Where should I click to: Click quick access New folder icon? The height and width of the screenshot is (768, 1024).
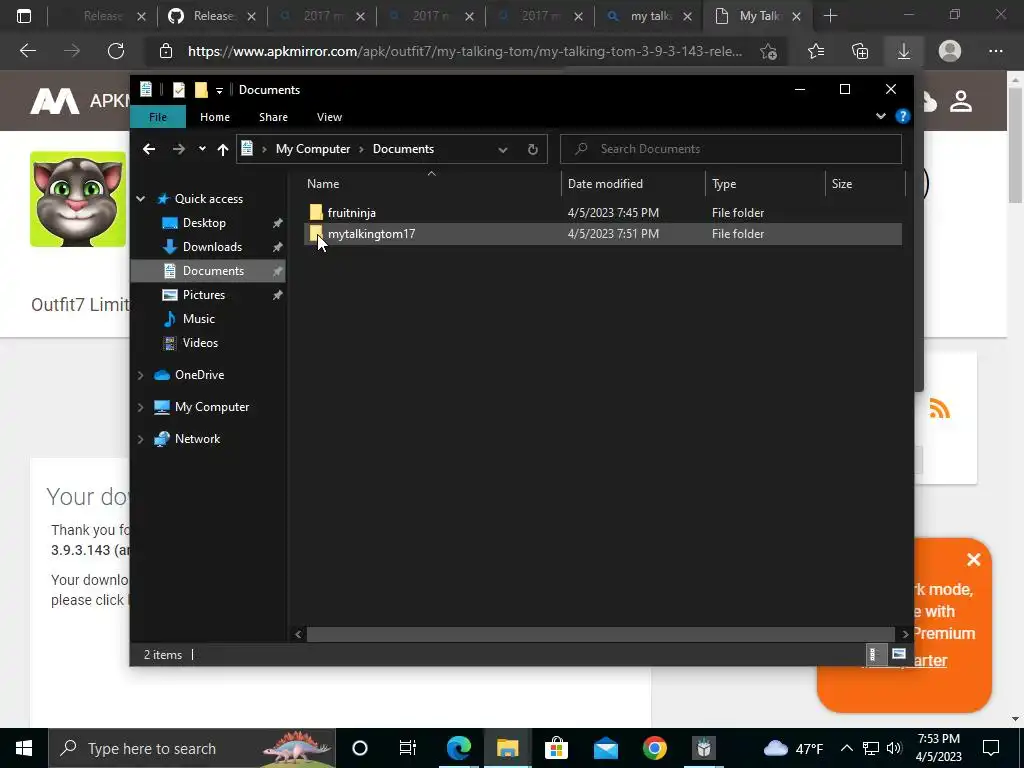(x=201, y=90)
